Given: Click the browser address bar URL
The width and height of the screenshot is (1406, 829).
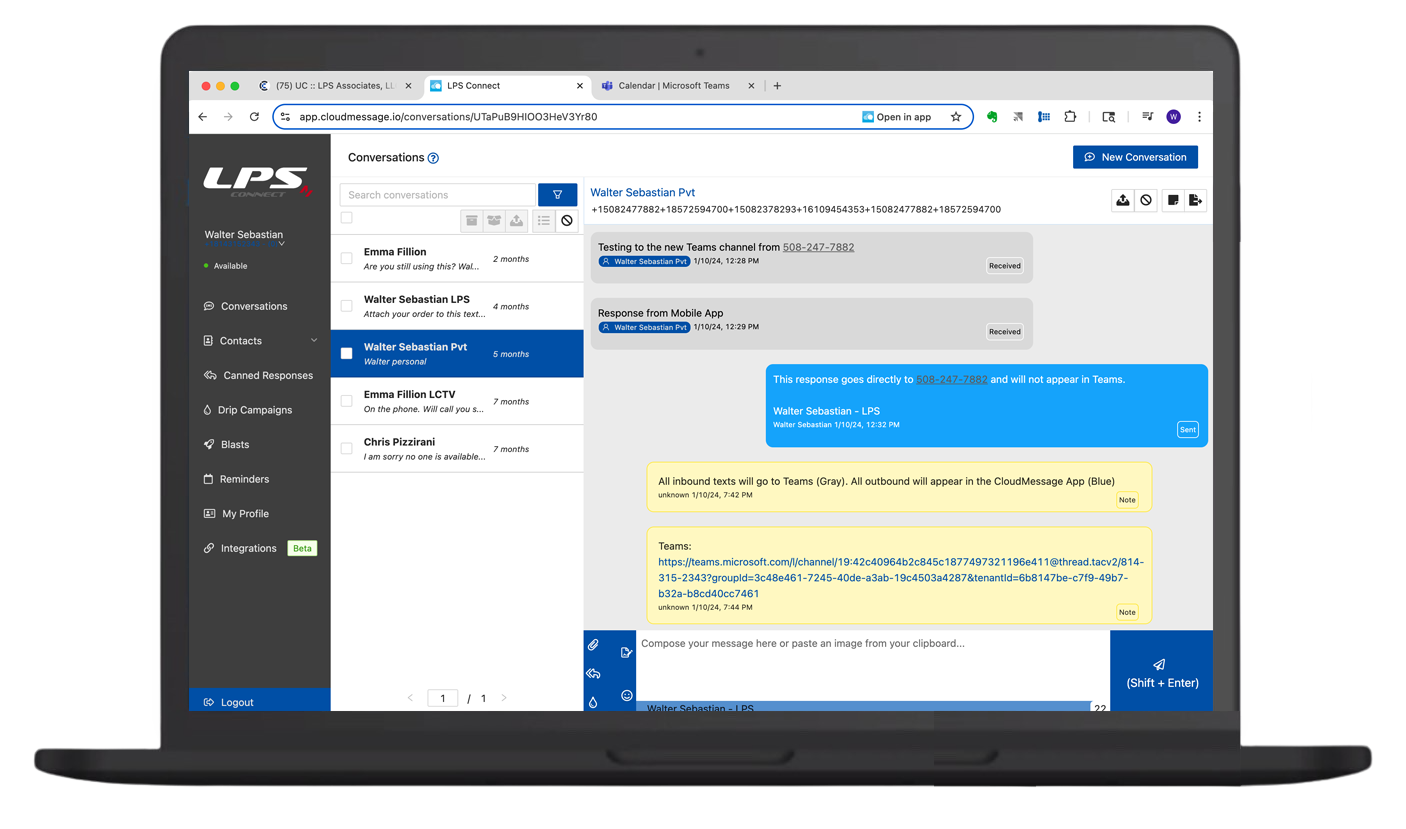Looking at the screenshot, I should click(448, 117).
